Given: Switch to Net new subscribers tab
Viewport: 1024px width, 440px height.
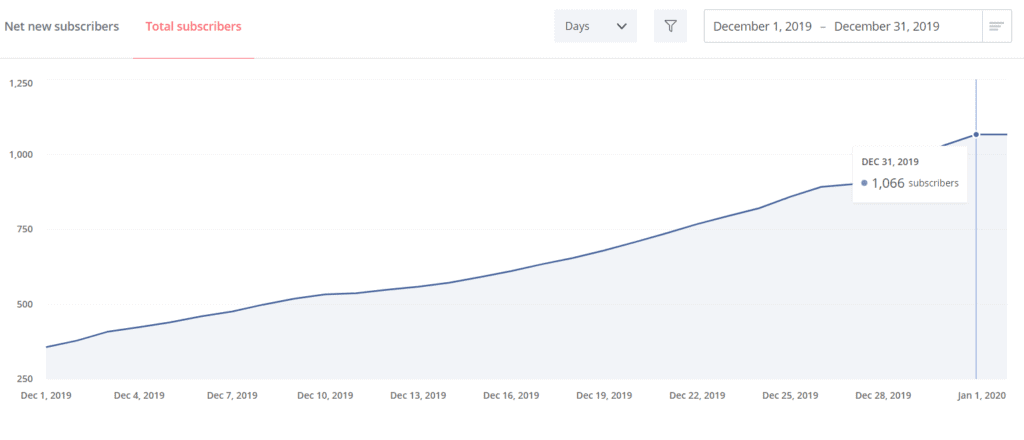Looking at the screenshot, I should coord(62,27).
